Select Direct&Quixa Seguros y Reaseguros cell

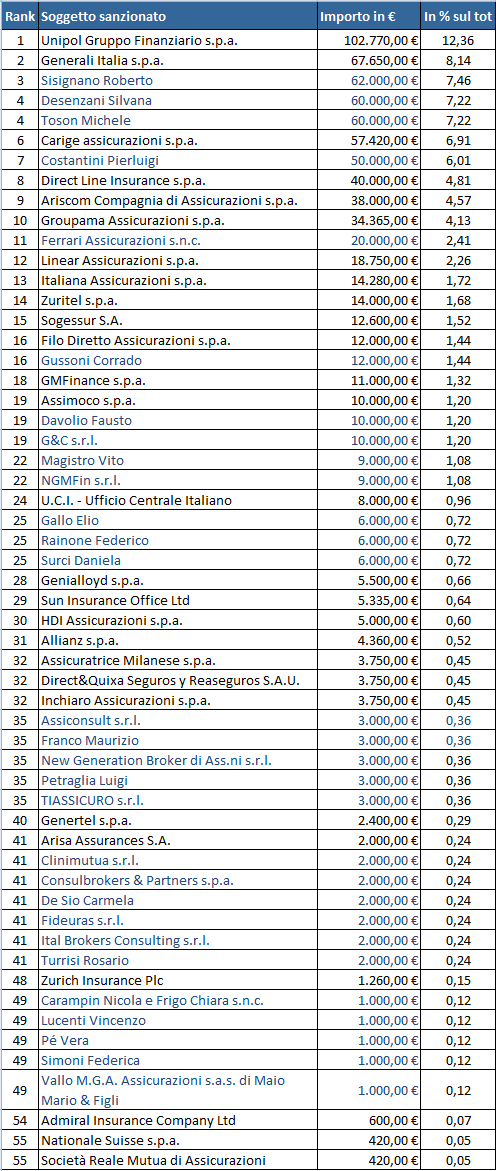click(179, 680)
